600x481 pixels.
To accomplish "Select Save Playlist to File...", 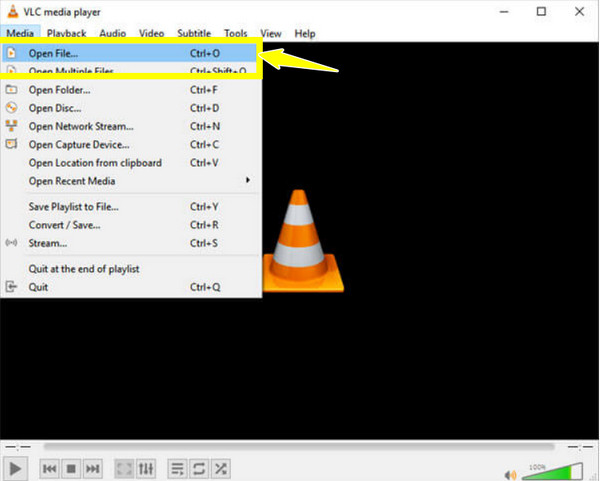I will coord(131,207).
